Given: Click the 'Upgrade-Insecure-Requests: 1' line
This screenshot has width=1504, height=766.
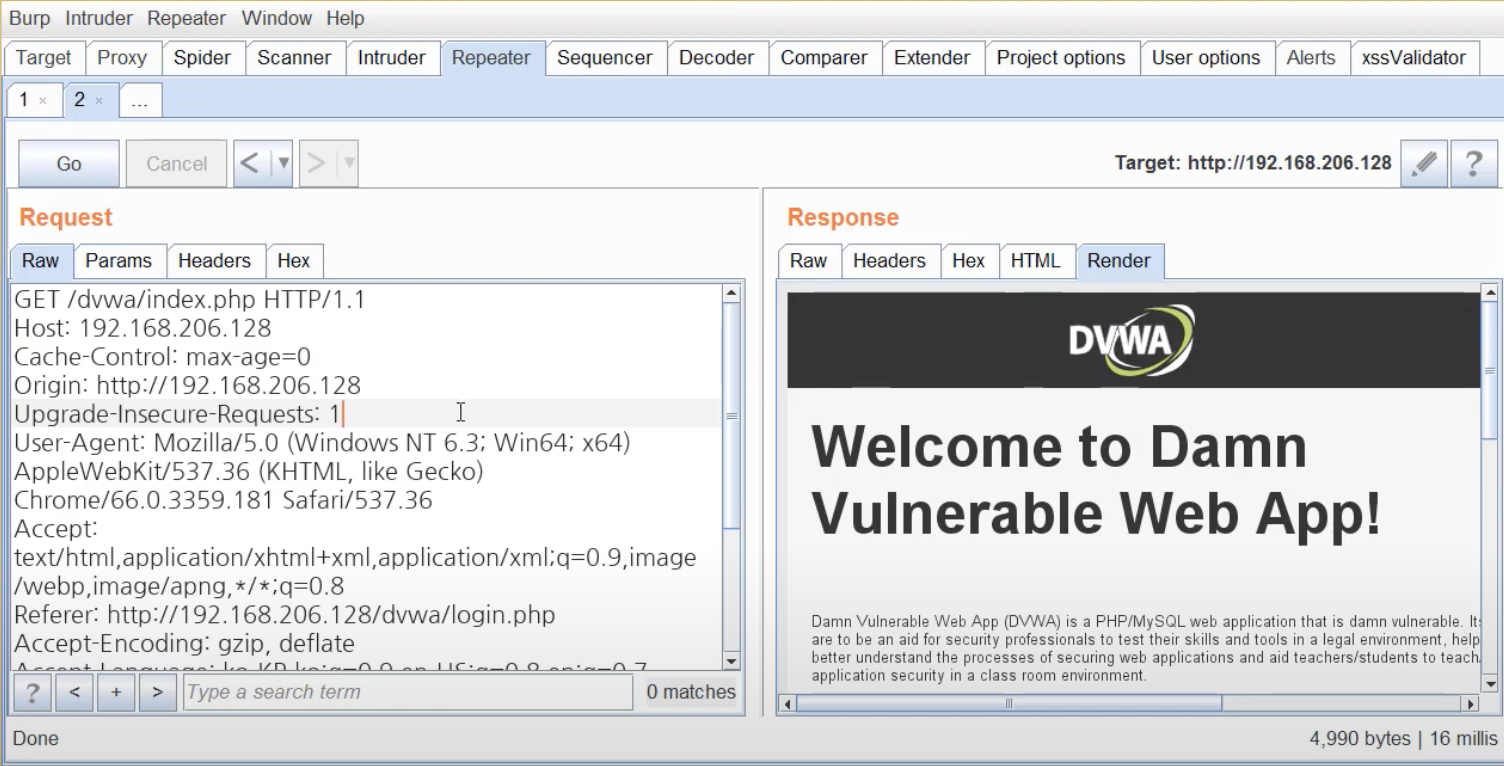Looking at the screenshot, I should pos(178,414).
